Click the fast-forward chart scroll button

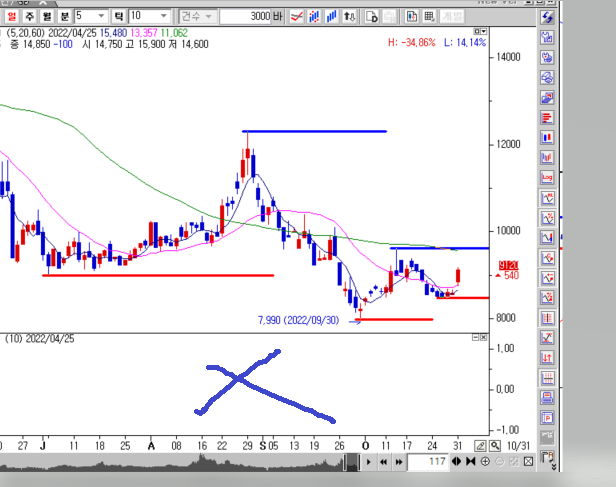(396, 462)
